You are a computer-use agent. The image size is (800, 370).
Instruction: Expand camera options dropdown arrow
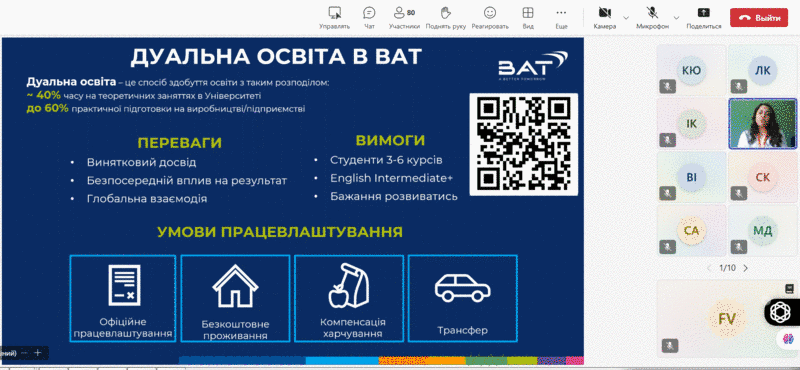pos(626,17)
